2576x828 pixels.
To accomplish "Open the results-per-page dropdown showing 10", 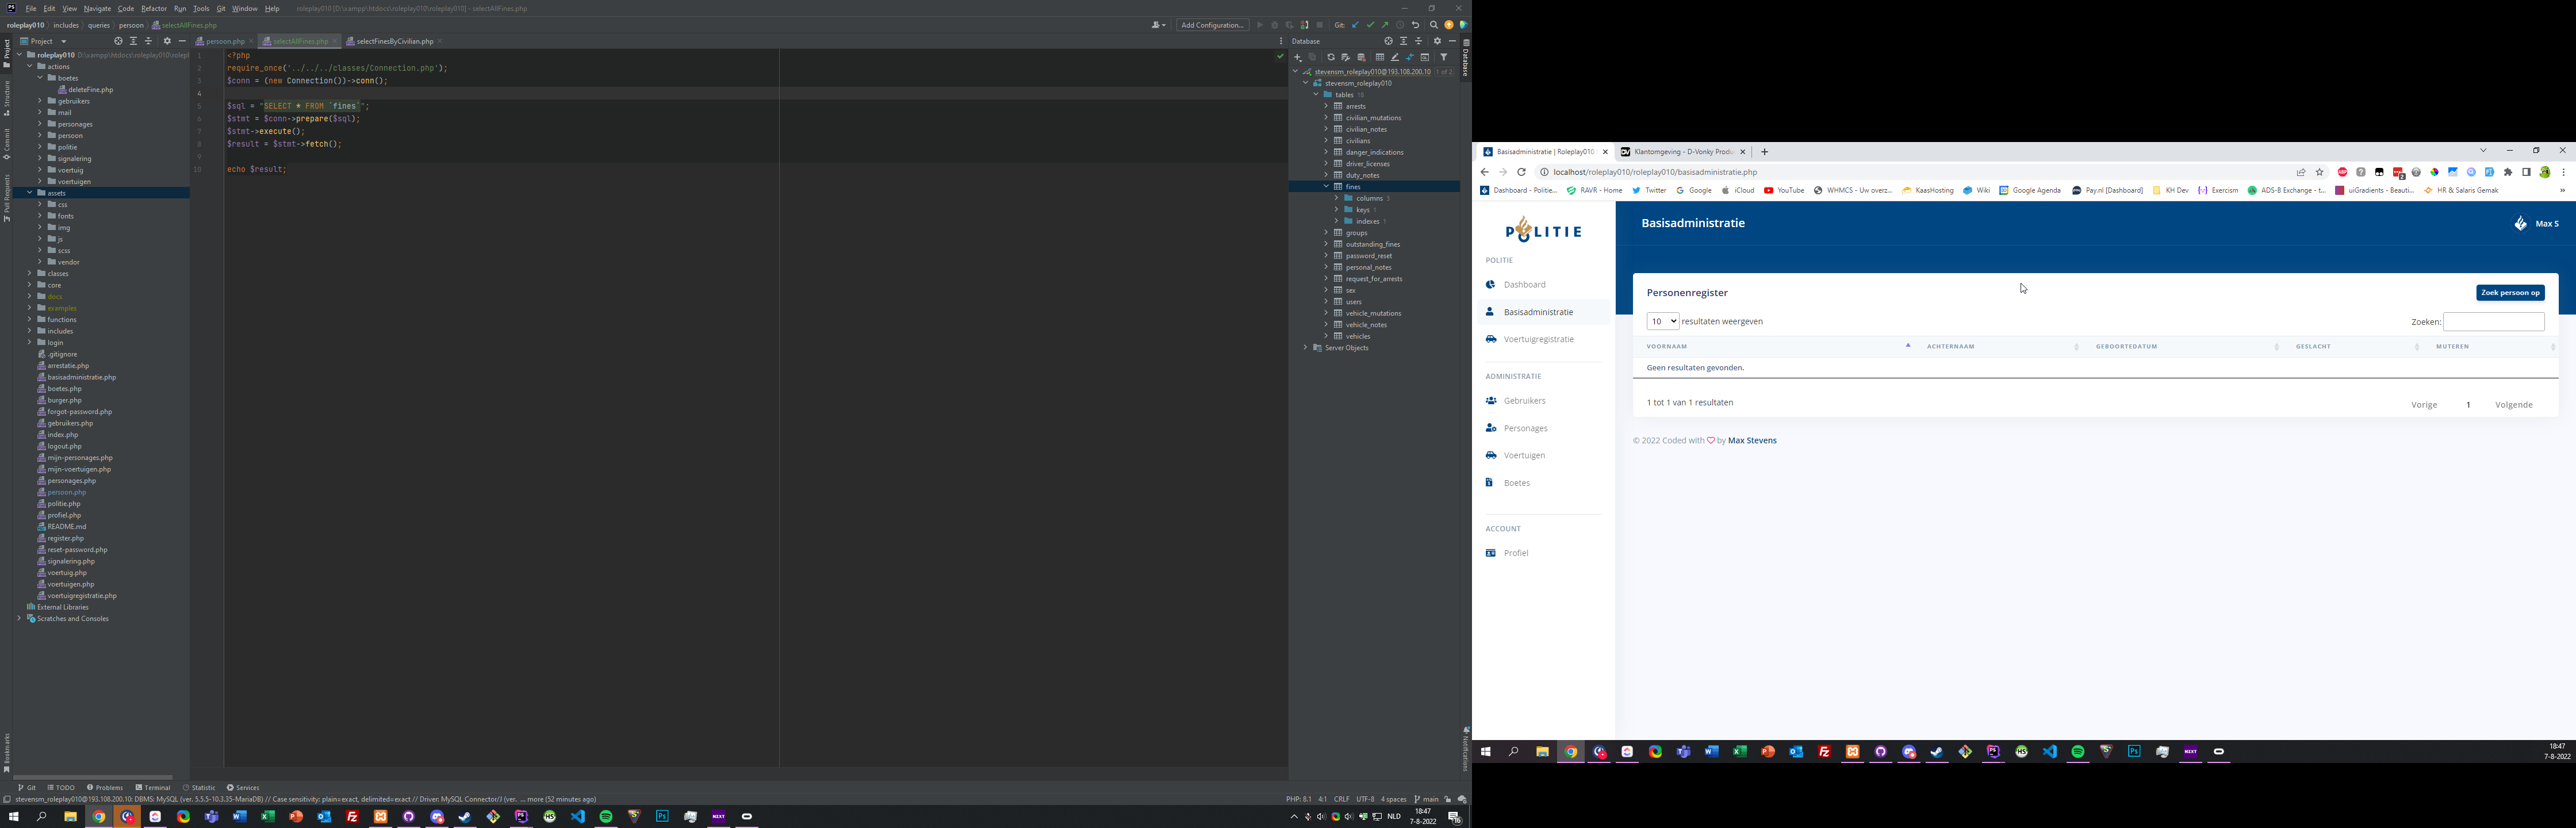I will tap(1663, 322).
